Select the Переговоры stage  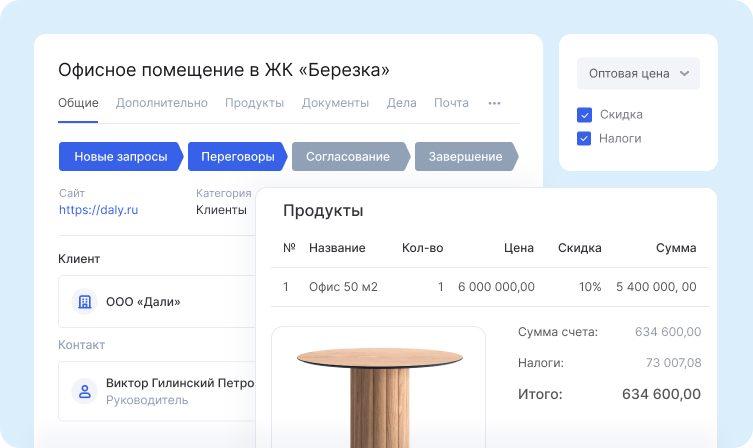pos(237,157)
